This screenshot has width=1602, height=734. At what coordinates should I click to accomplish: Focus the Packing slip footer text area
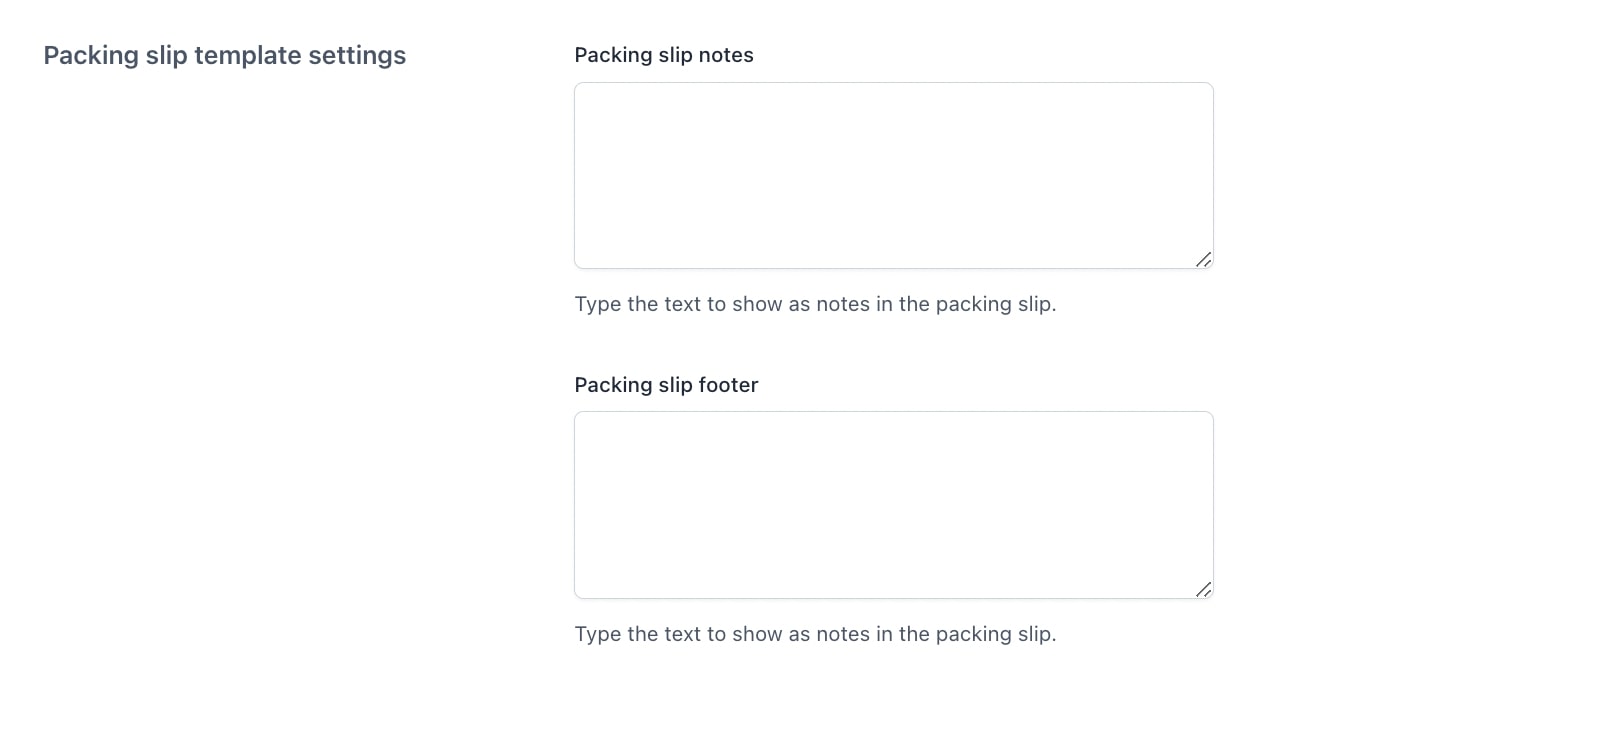coord(893,505)
